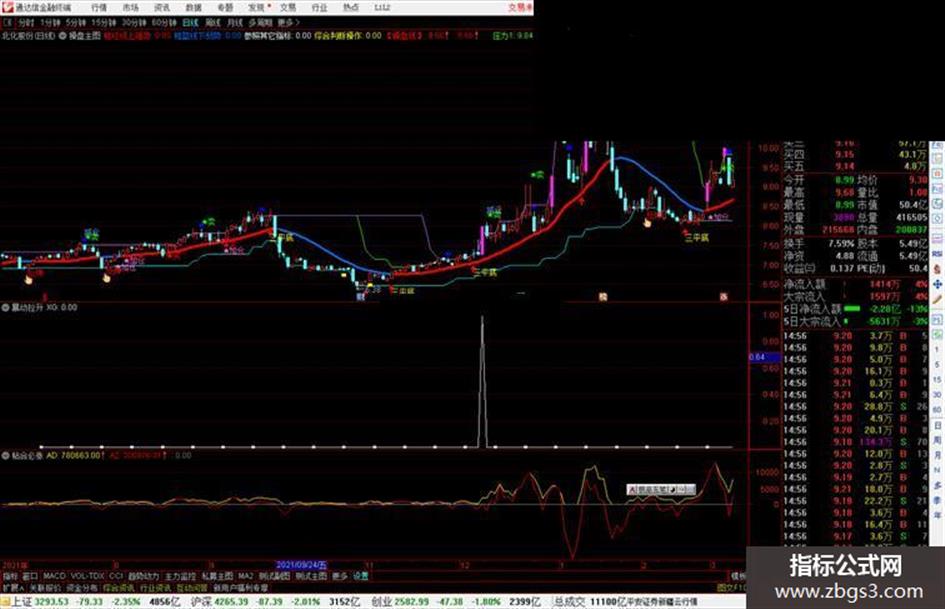
Task: Click the 换手 7.59% value
Action: click(x=842, y=244)
